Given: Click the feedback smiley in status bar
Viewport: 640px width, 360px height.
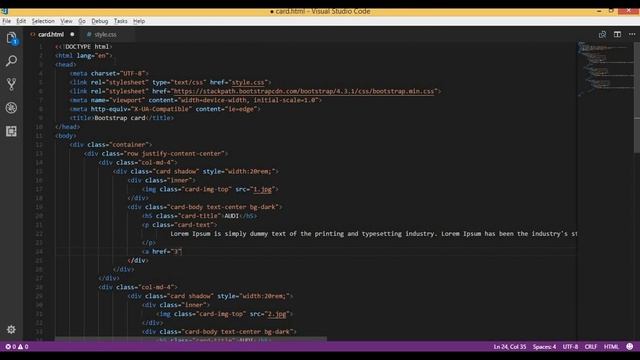Looking at the screenshot, I should (x=630, y=347).
